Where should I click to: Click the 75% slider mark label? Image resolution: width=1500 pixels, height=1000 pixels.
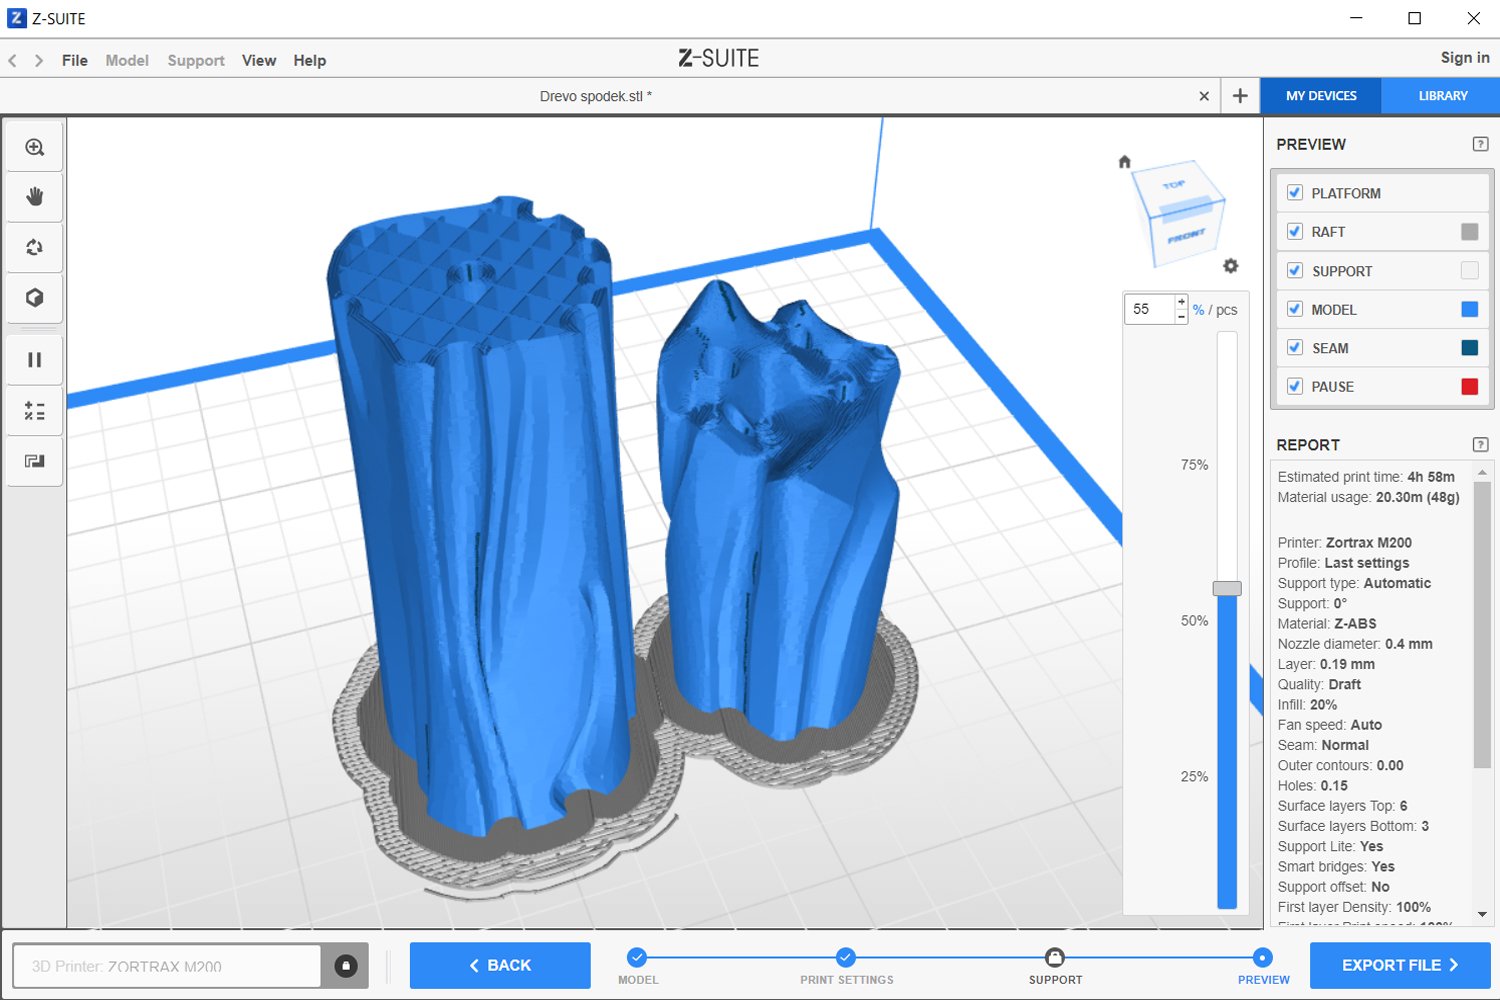(1194, 465)
